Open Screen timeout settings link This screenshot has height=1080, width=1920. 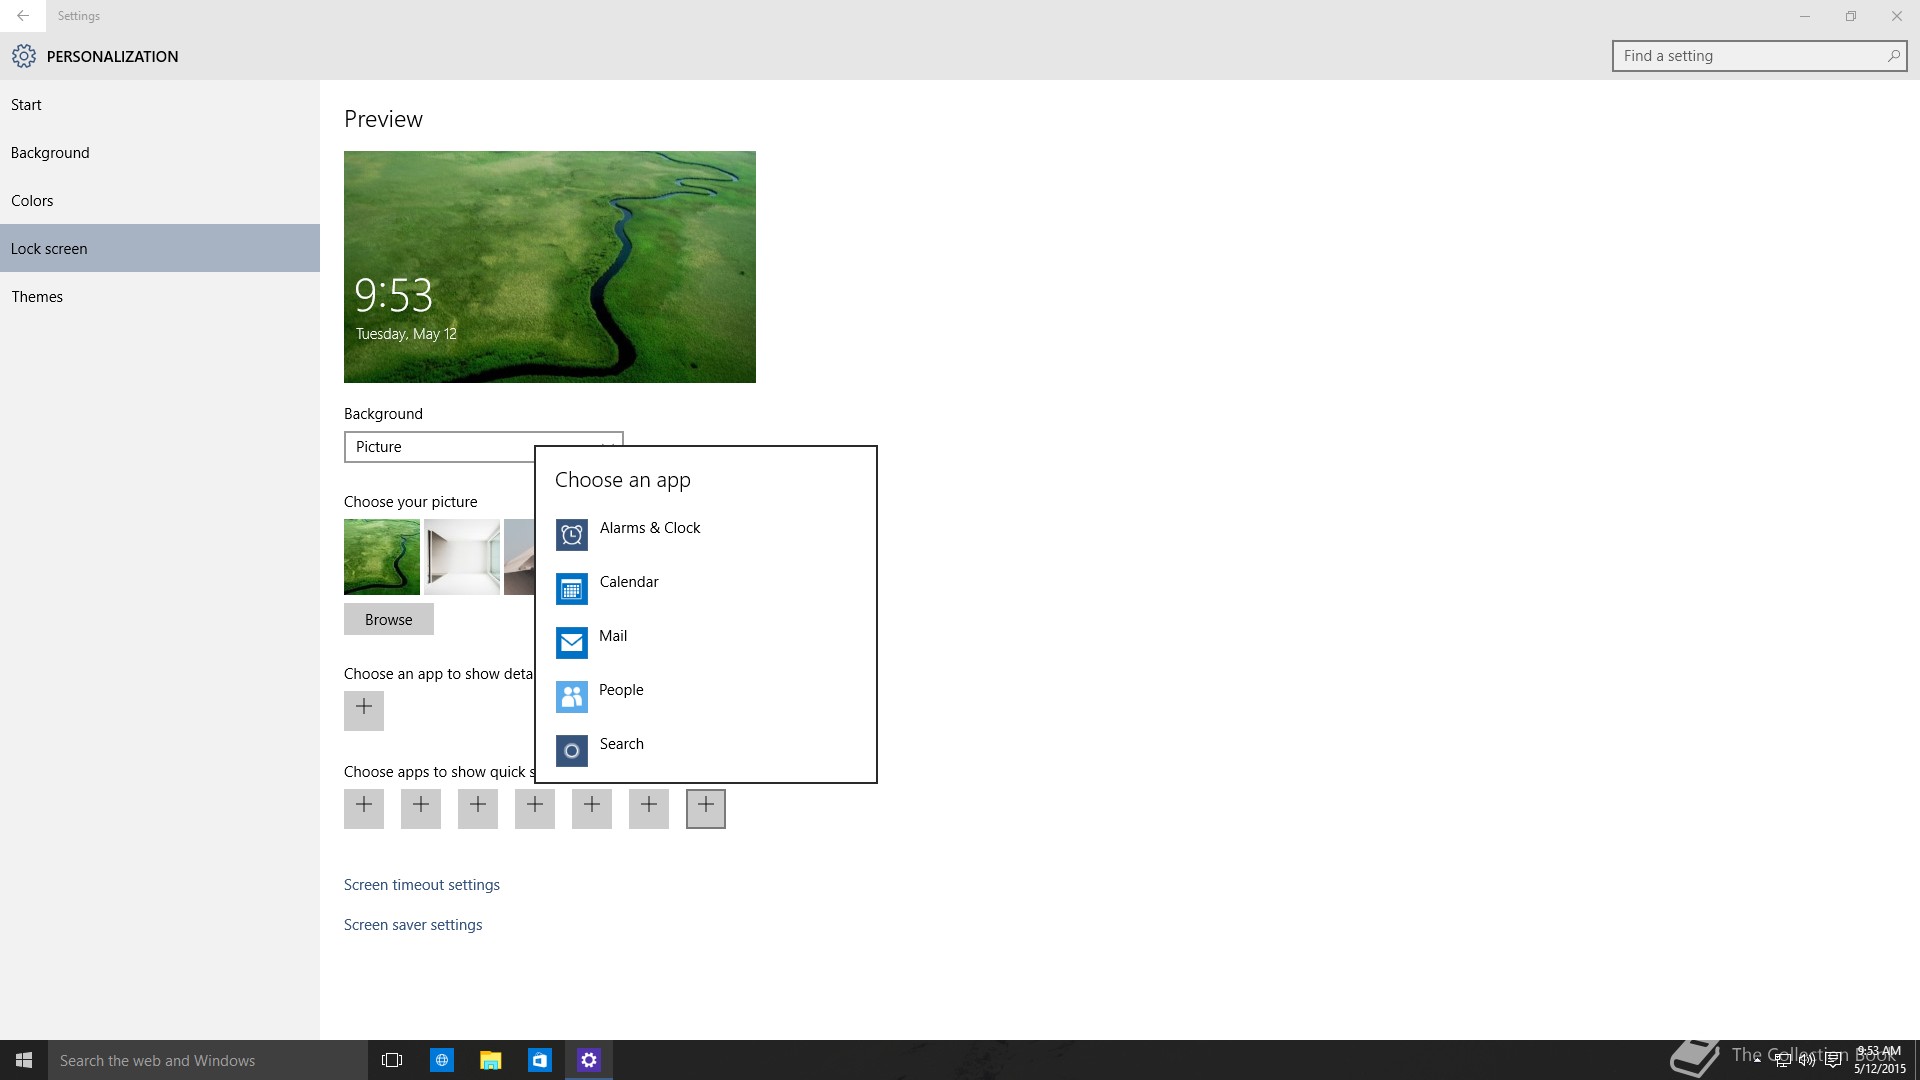click(x=422, y=885)
